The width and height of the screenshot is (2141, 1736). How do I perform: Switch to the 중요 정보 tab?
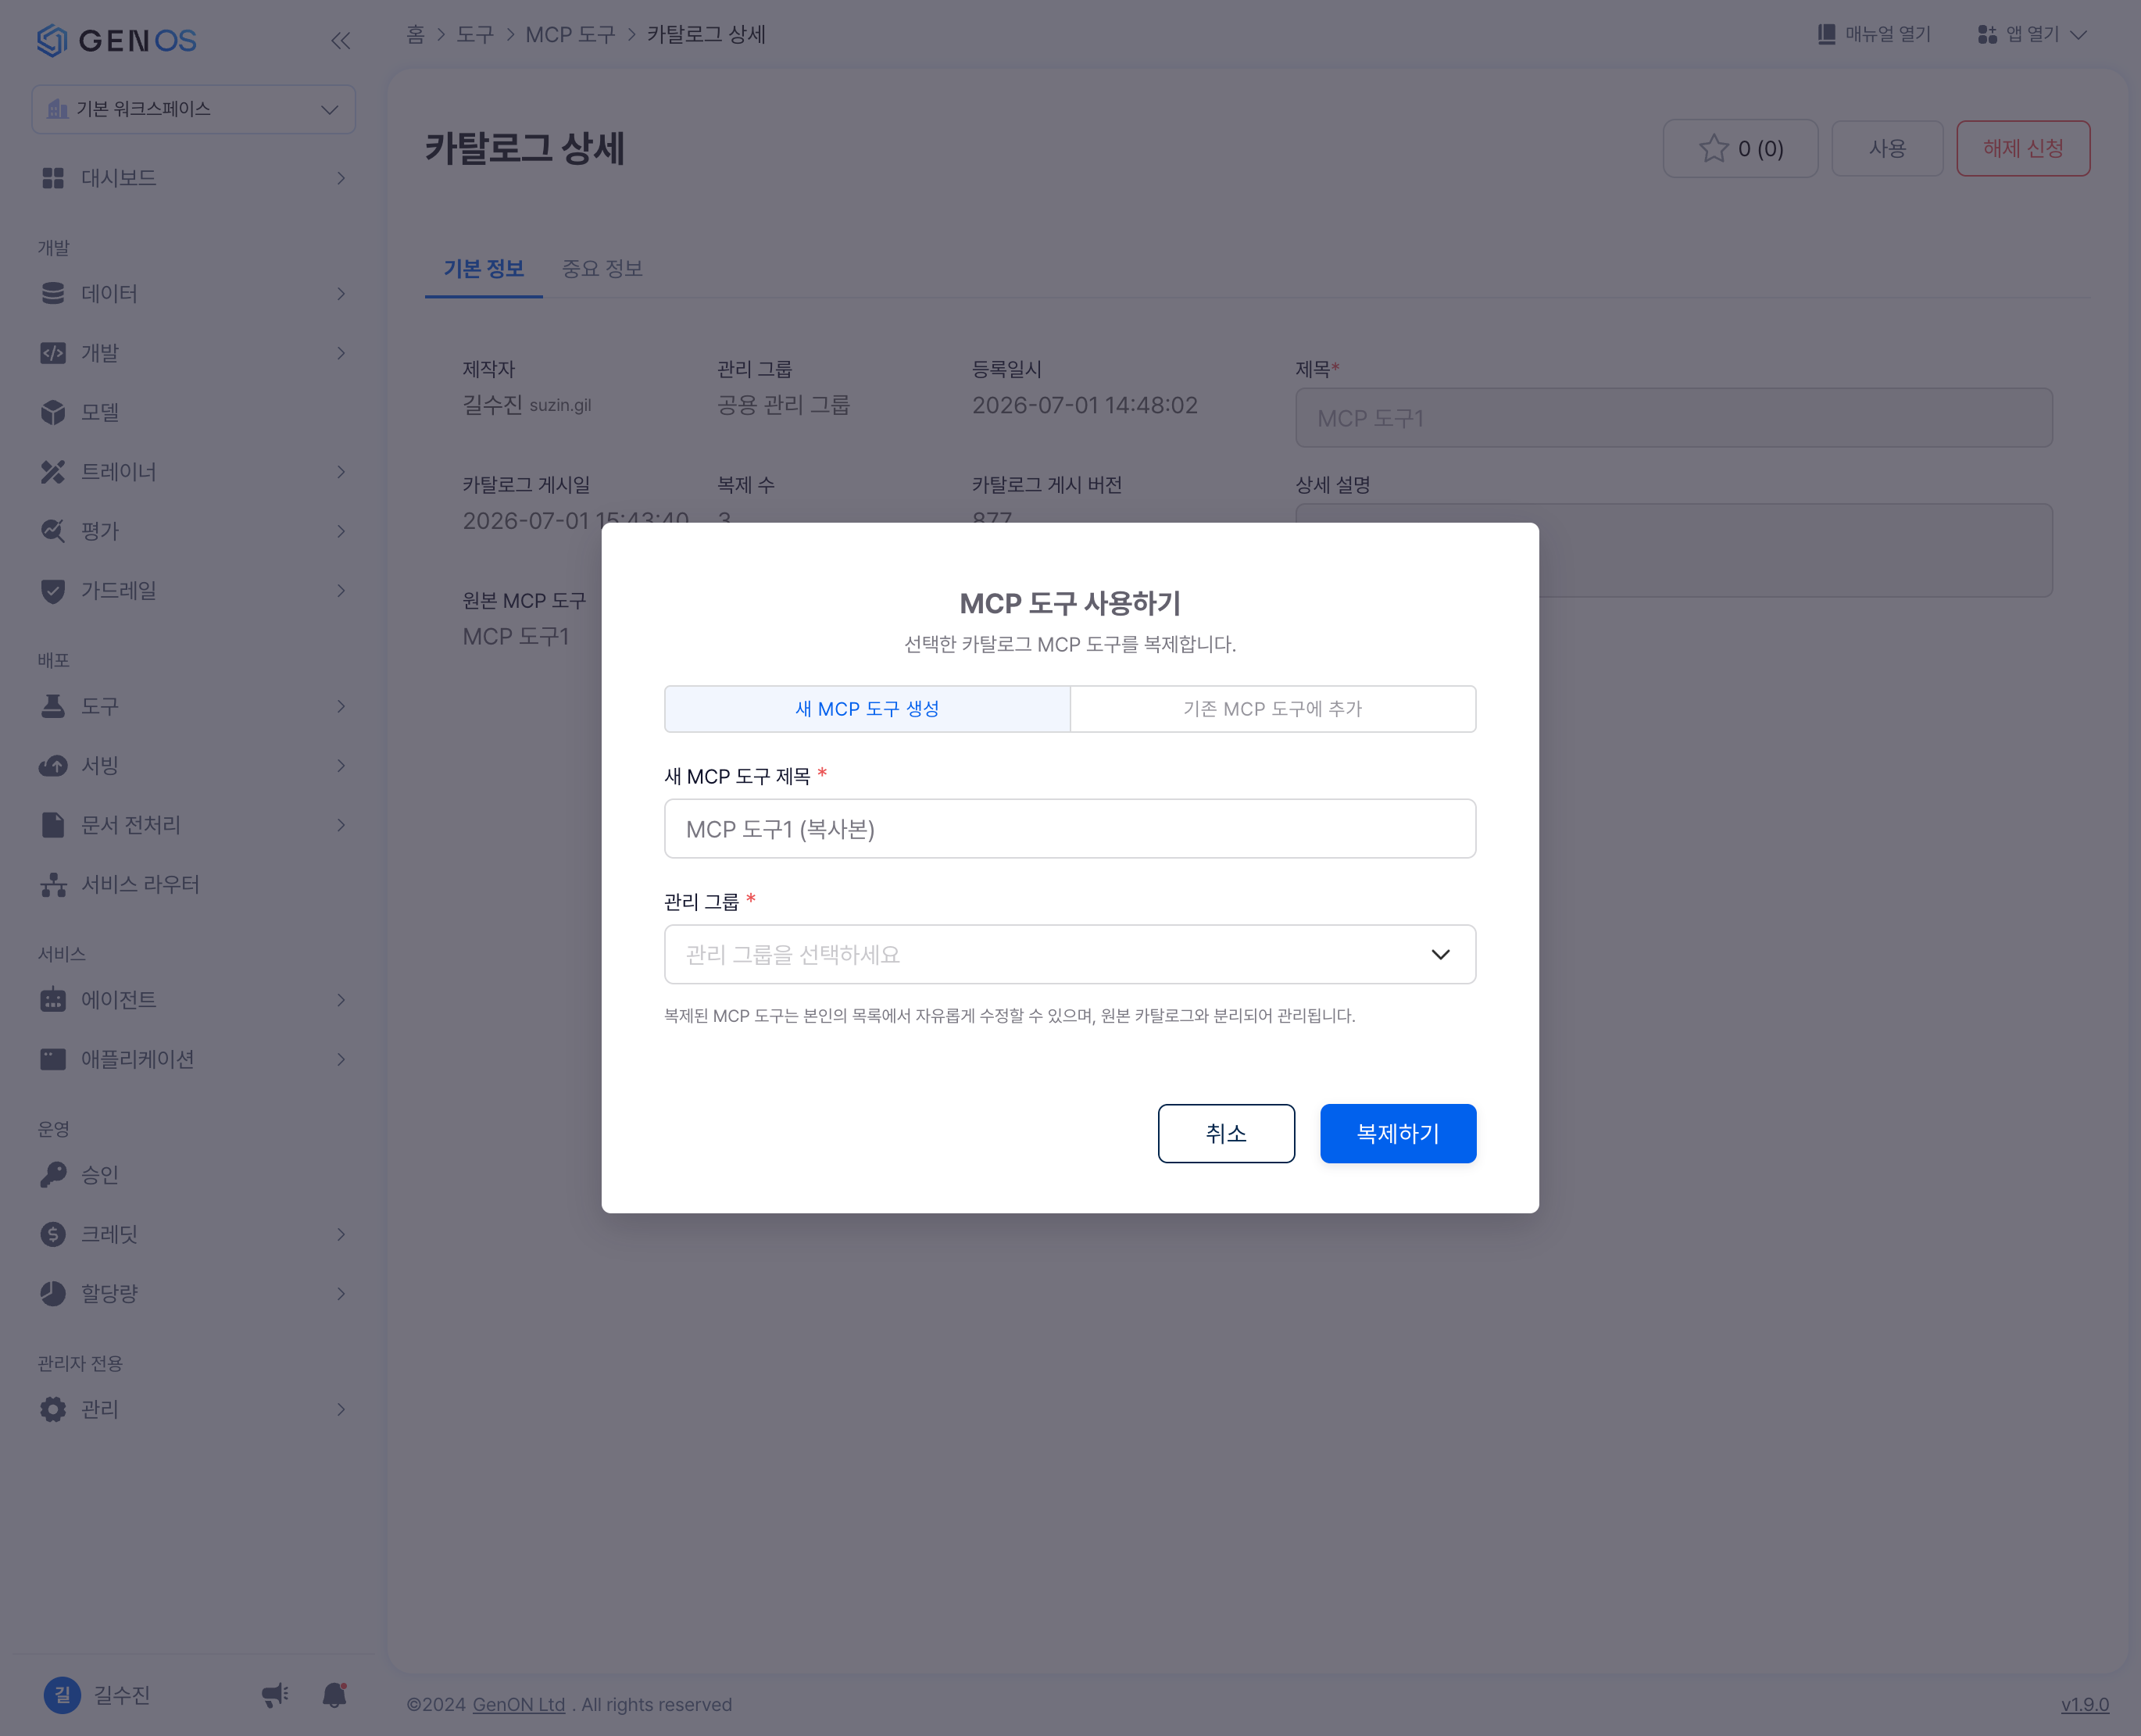[602, 269]
